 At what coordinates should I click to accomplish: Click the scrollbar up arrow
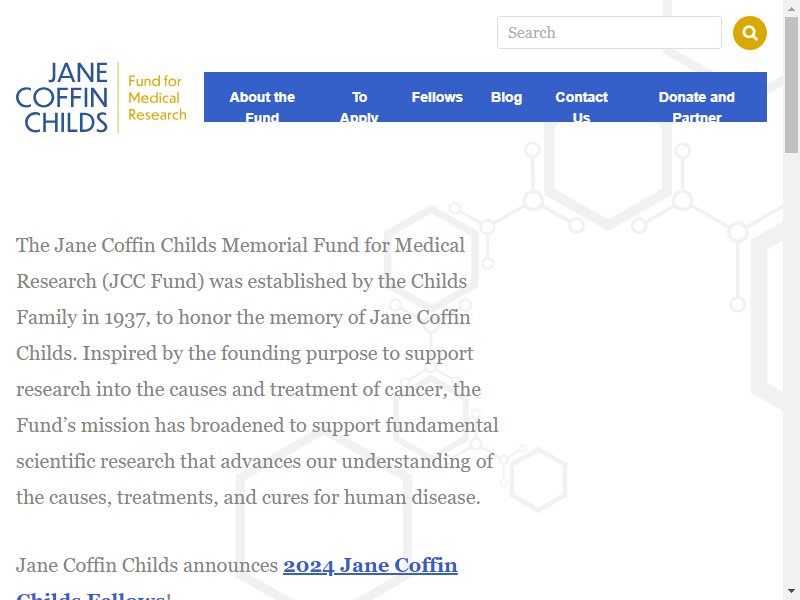[791, 8]
